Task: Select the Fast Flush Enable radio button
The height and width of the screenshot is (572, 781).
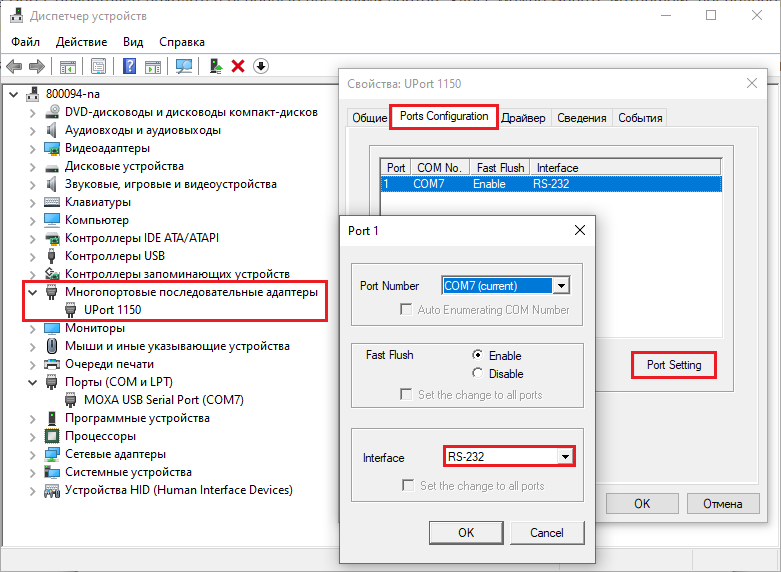Action: pyautogui.click(x=478, y=356)
